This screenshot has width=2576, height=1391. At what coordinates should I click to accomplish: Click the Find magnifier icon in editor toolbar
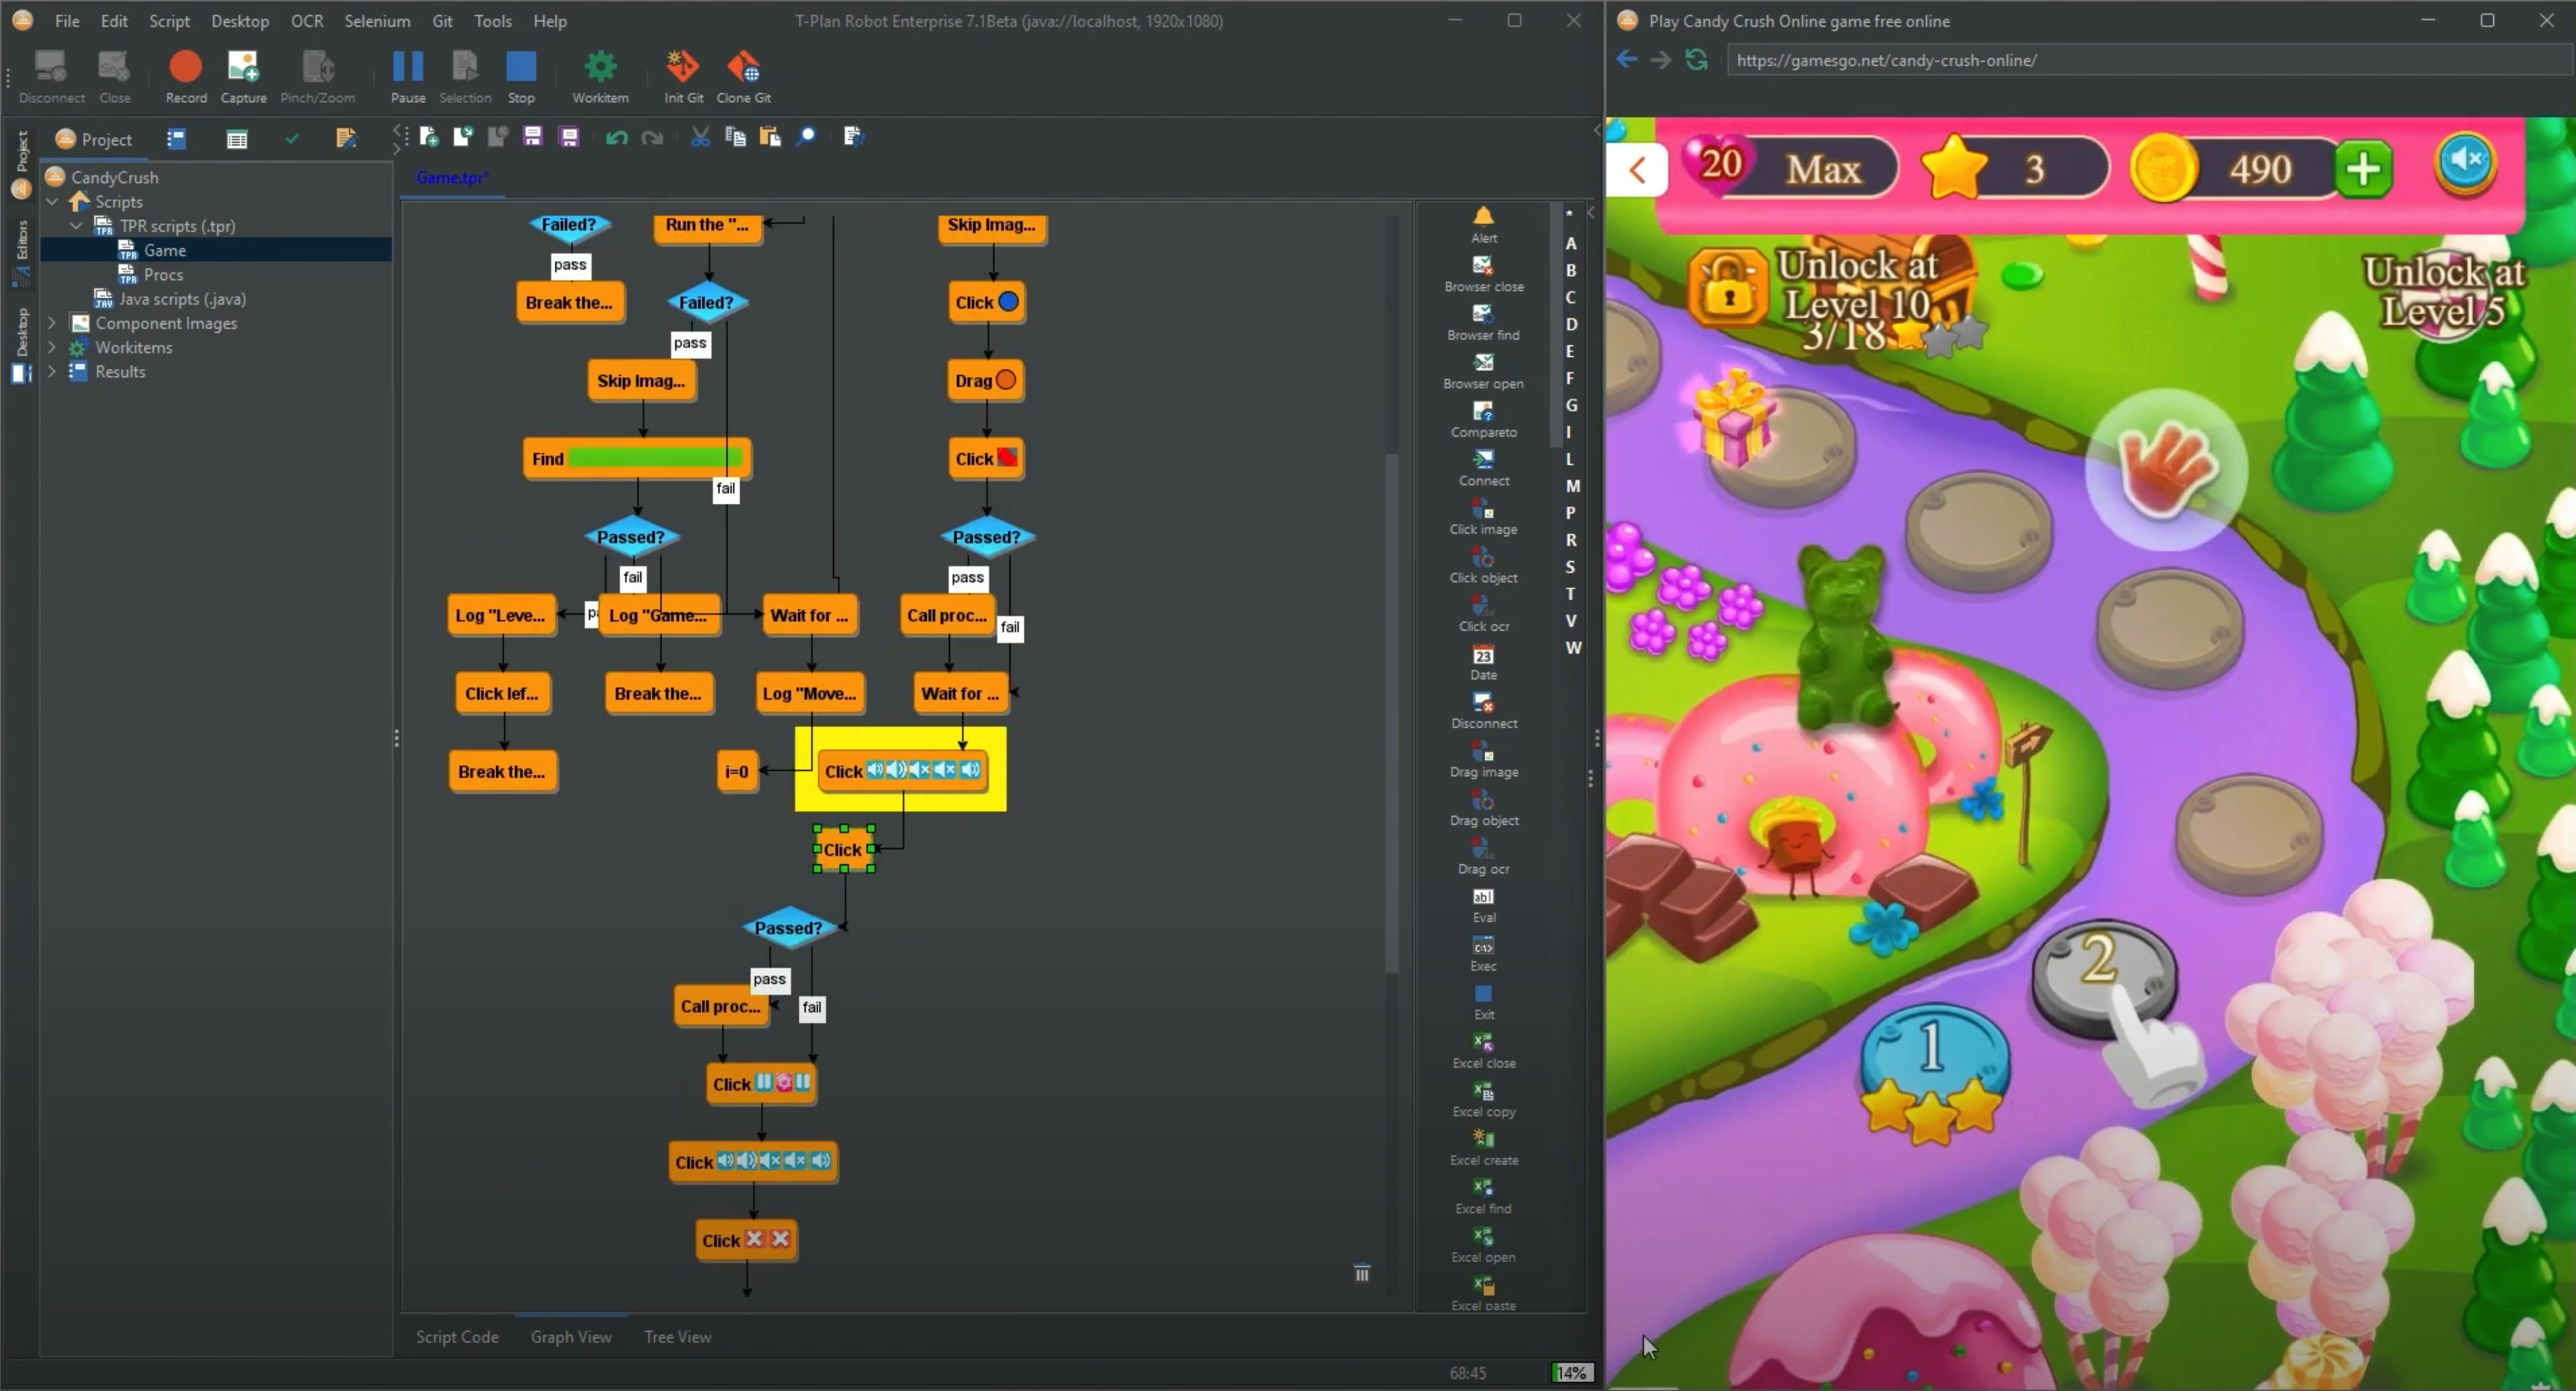coord(806,136)
